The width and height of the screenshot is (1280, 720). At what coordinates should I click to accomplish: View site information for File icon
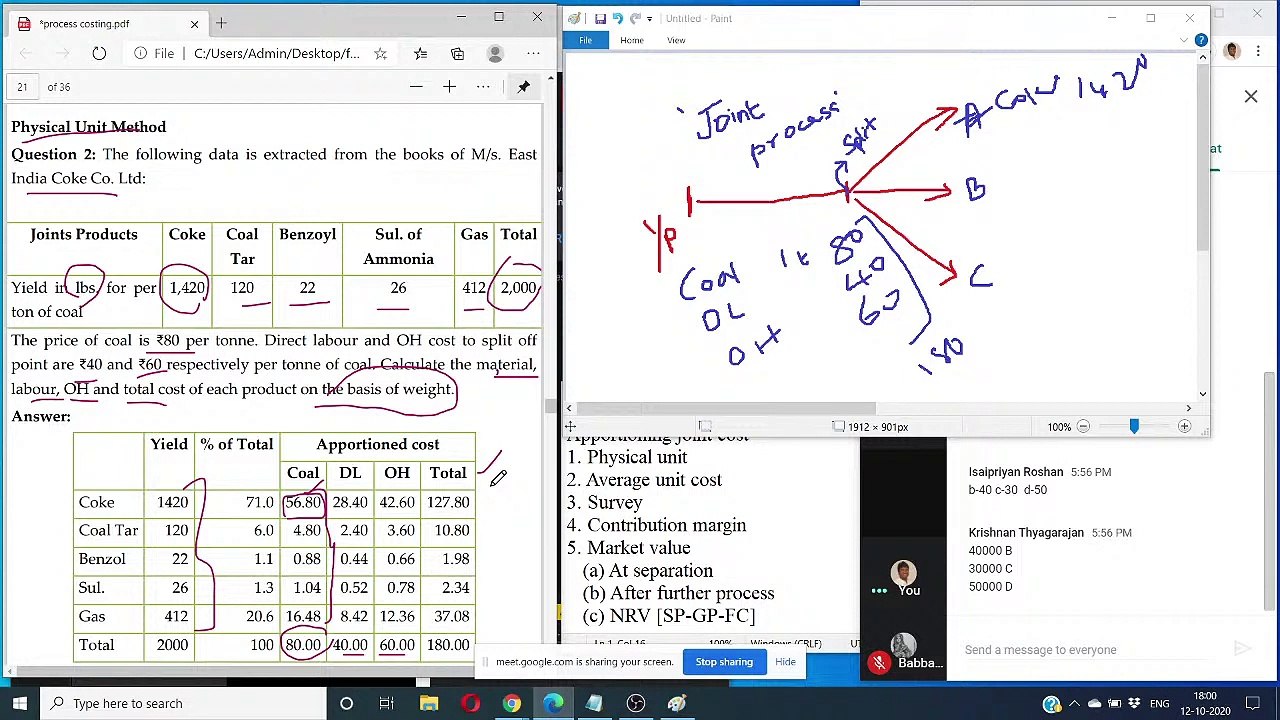(x=154, y=53)
